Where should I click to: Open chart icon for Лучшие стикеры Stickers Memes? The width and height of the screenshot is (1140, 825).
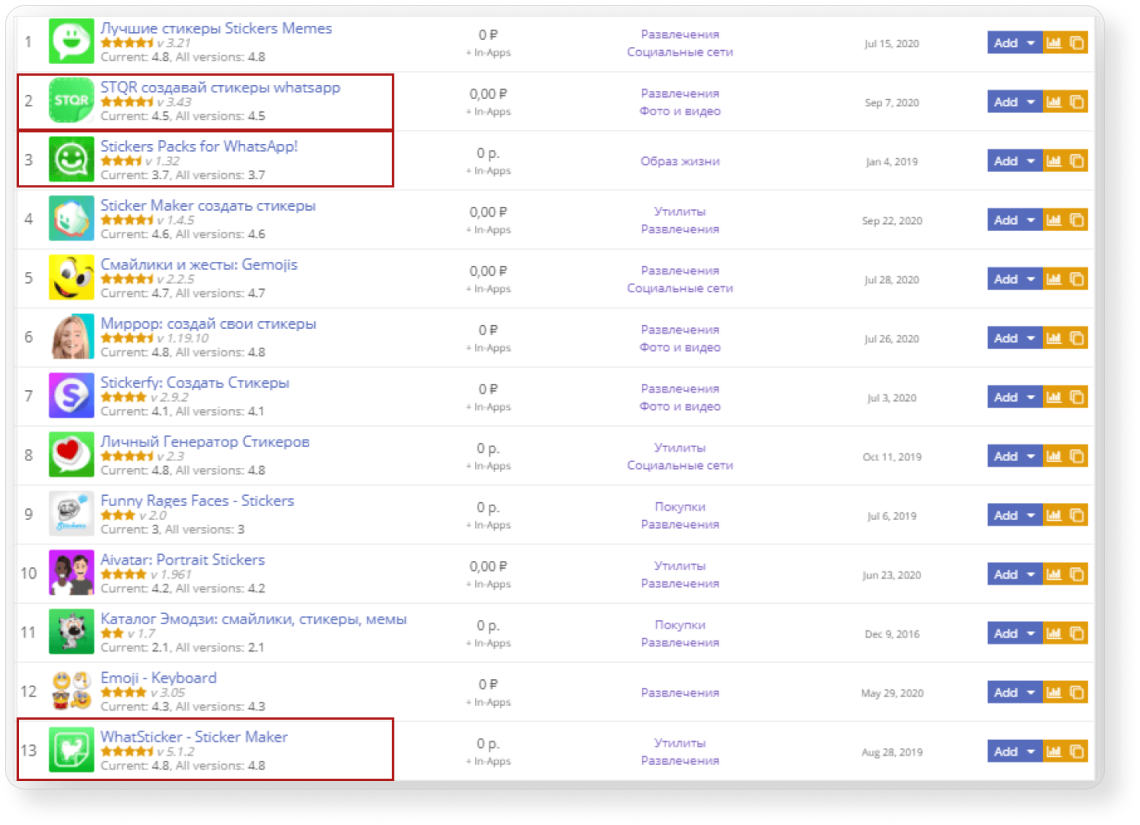[x=1053, y=43]
